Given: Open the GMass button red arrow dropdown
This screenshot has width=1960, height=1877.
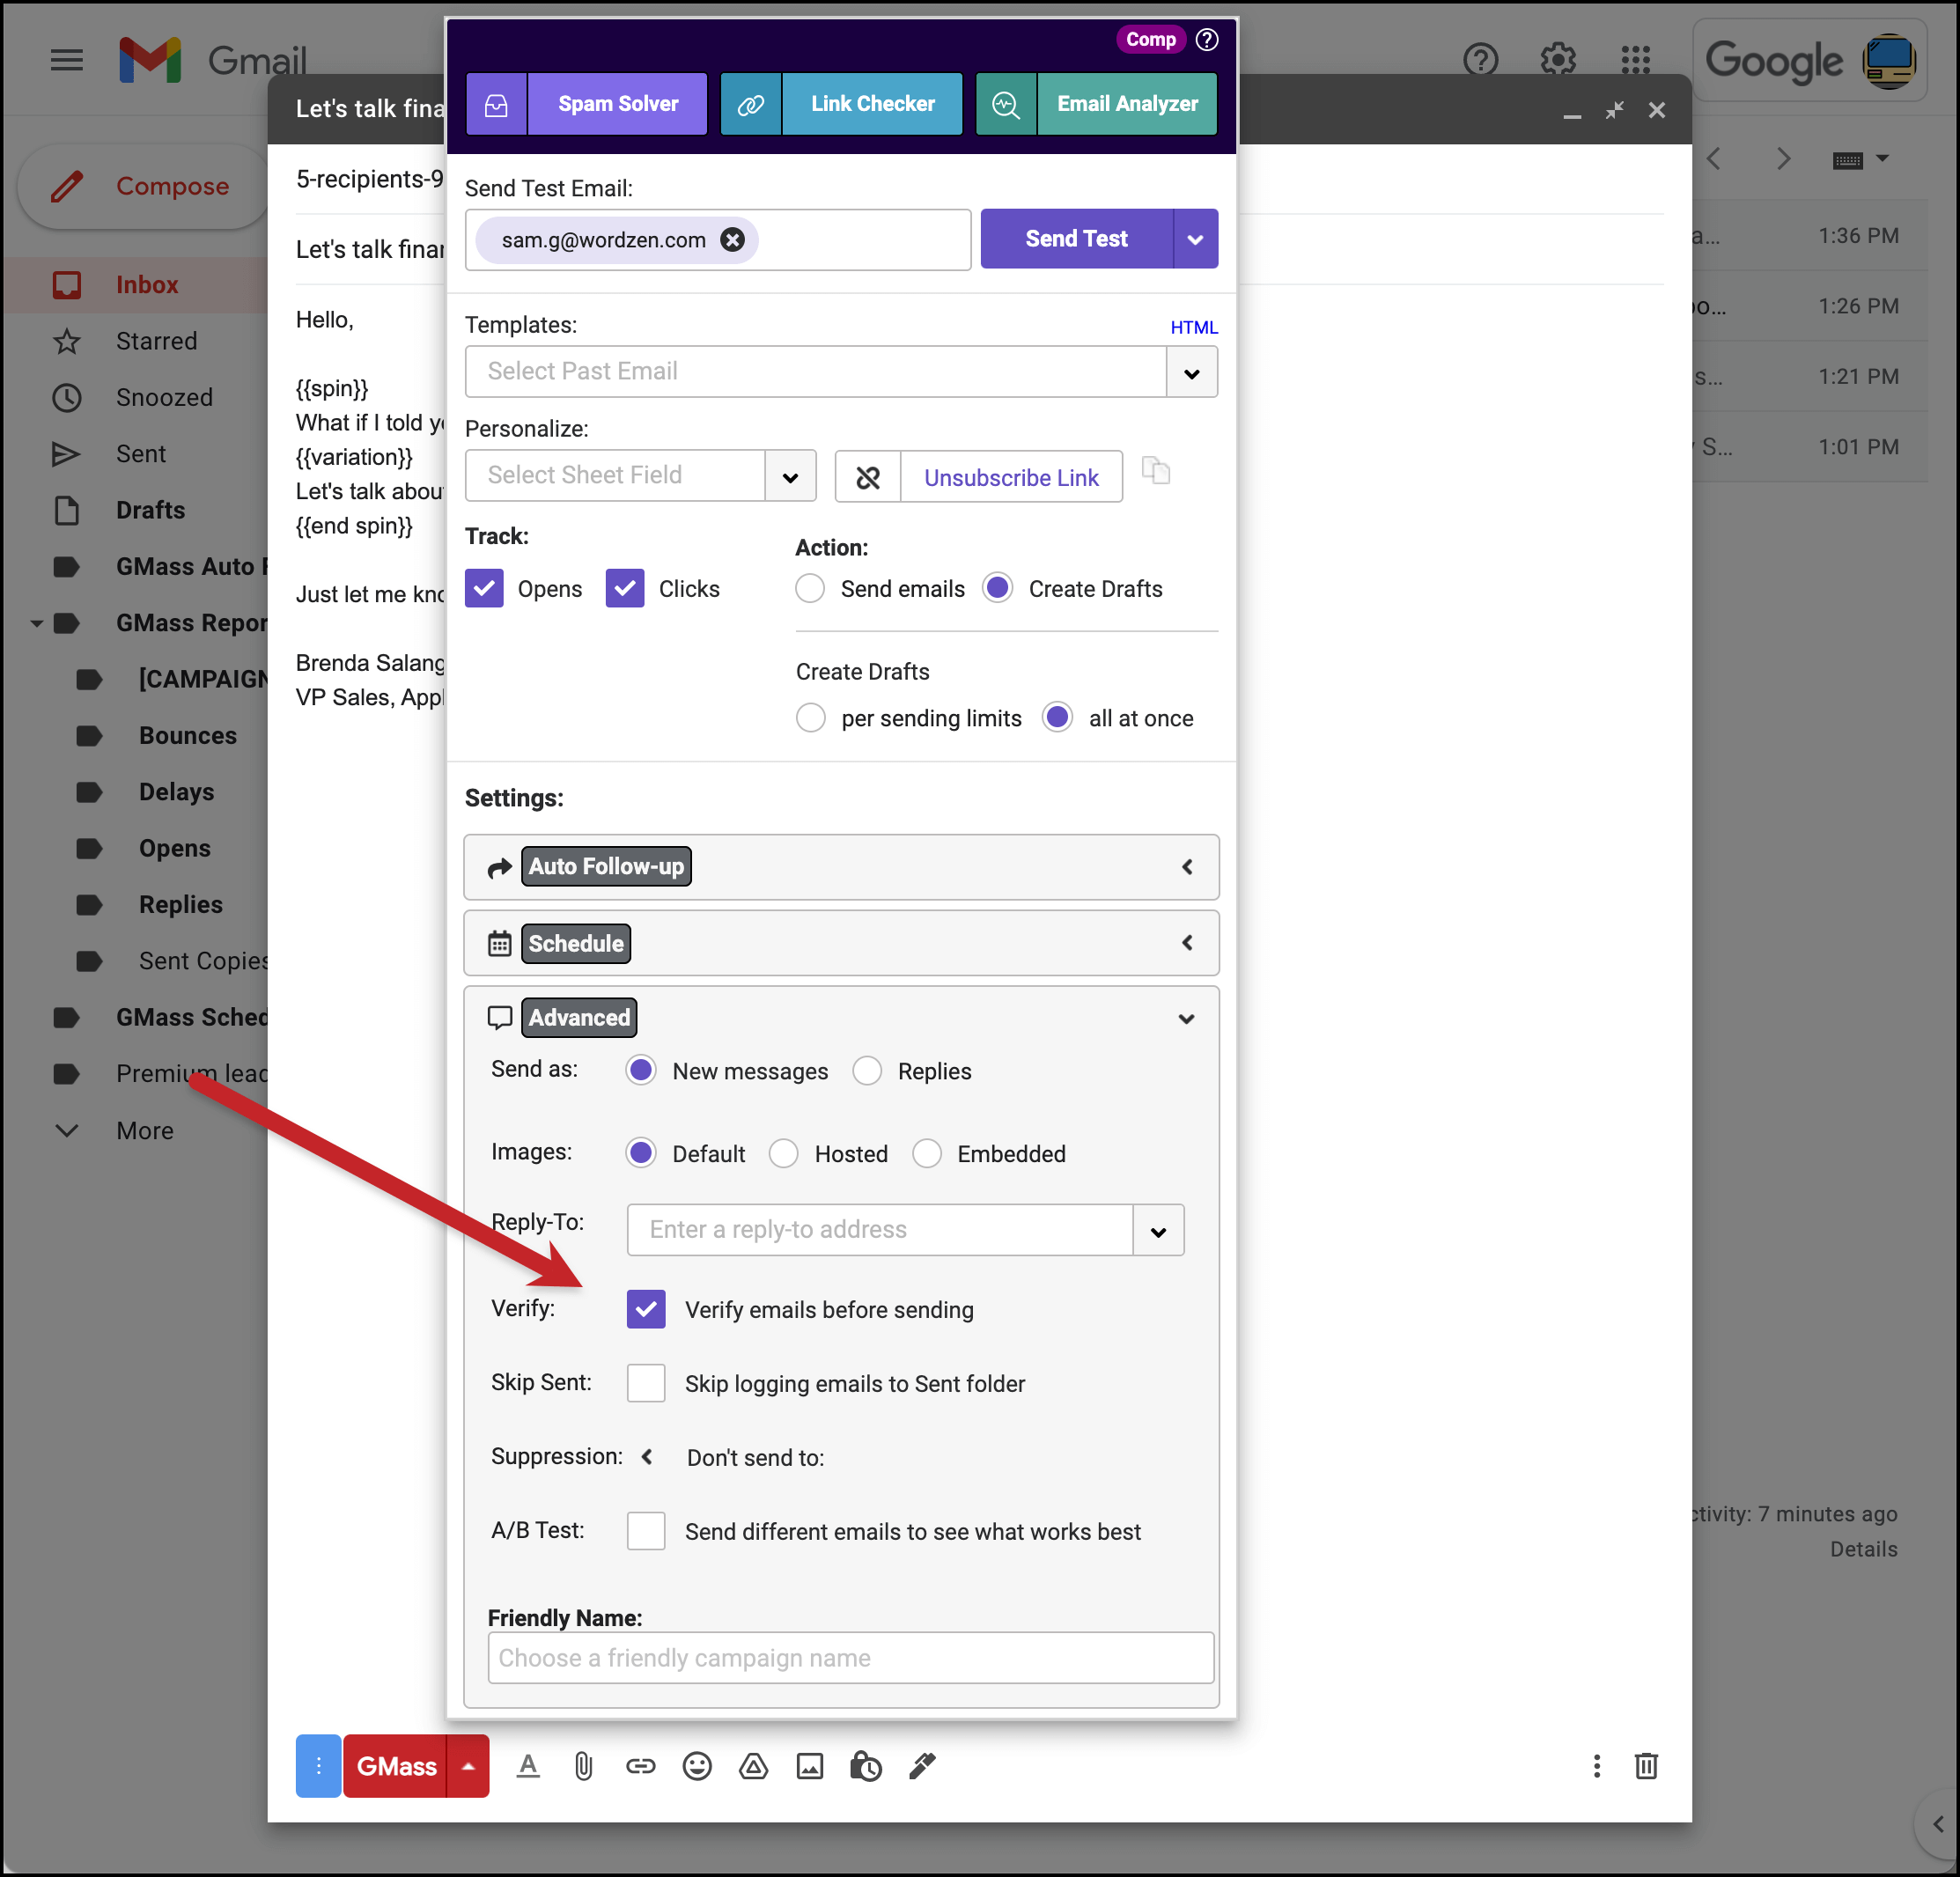Looking at the screenshot, I should click(468, 1766).
